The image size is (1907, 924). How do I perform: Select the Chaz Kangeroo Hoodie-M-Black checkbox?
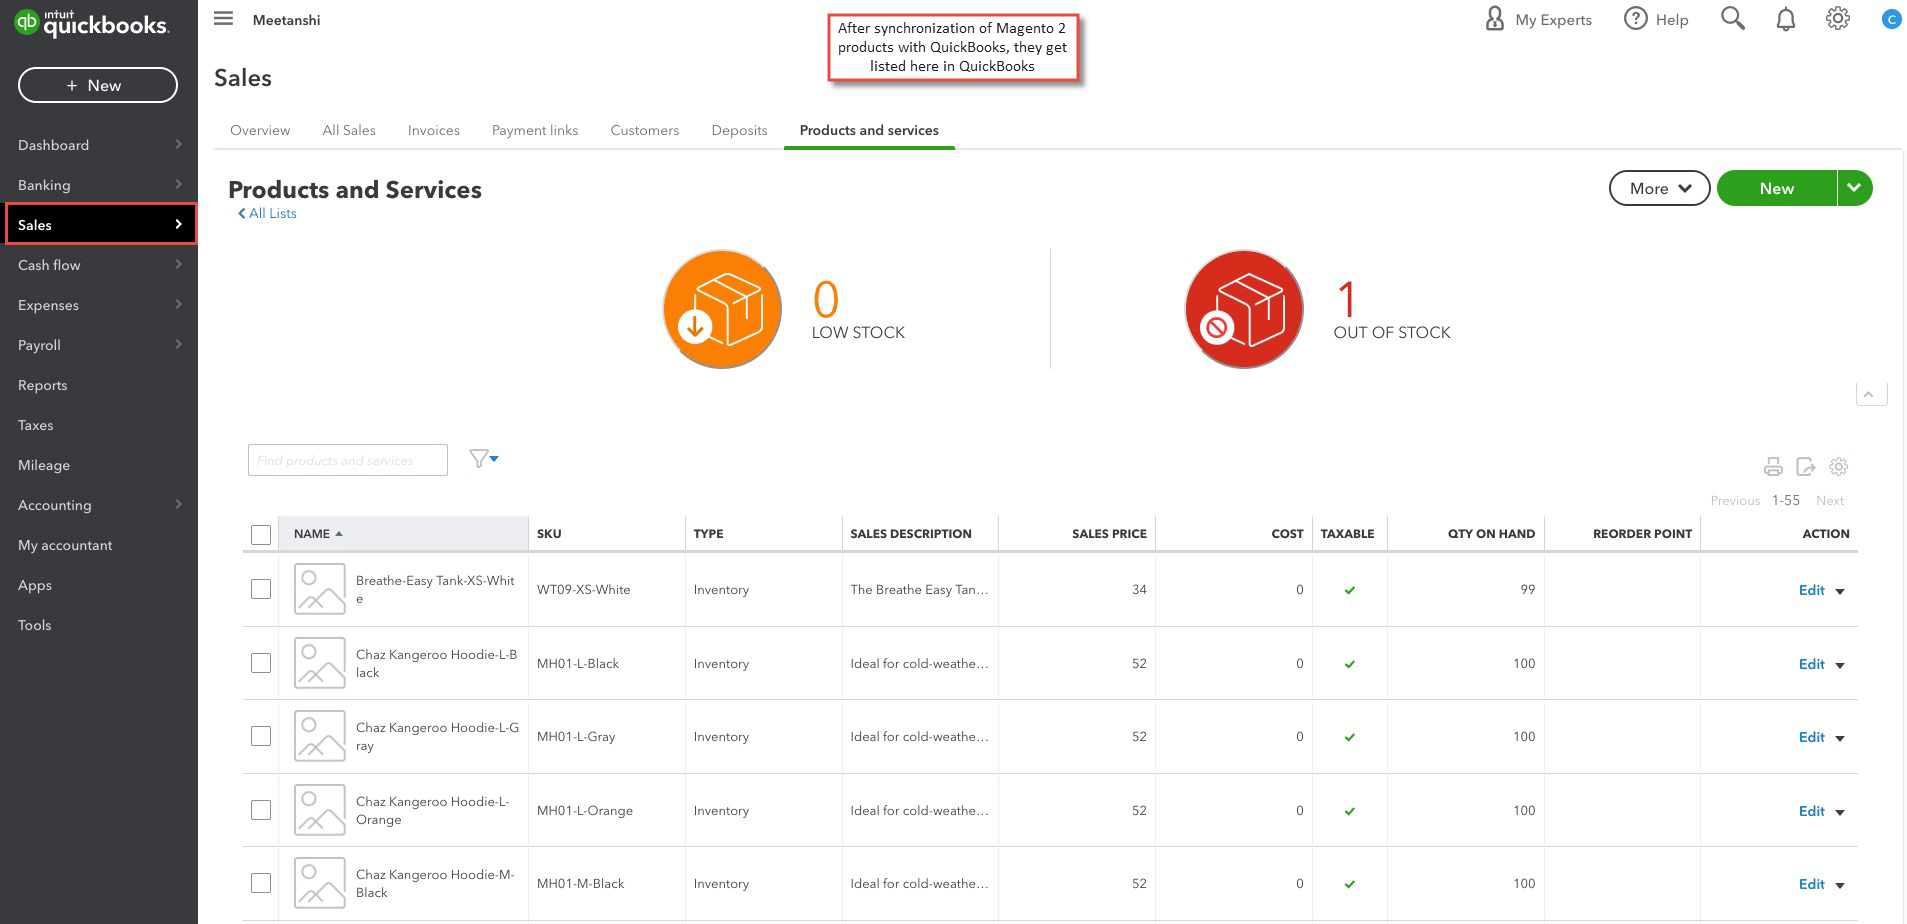click(261, 883)
